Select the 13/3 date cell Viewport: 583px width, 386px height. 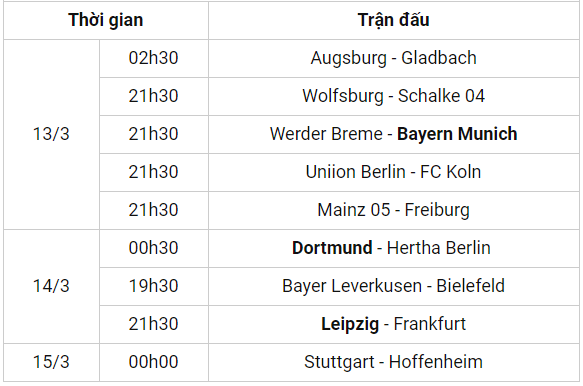click(51, 134)
